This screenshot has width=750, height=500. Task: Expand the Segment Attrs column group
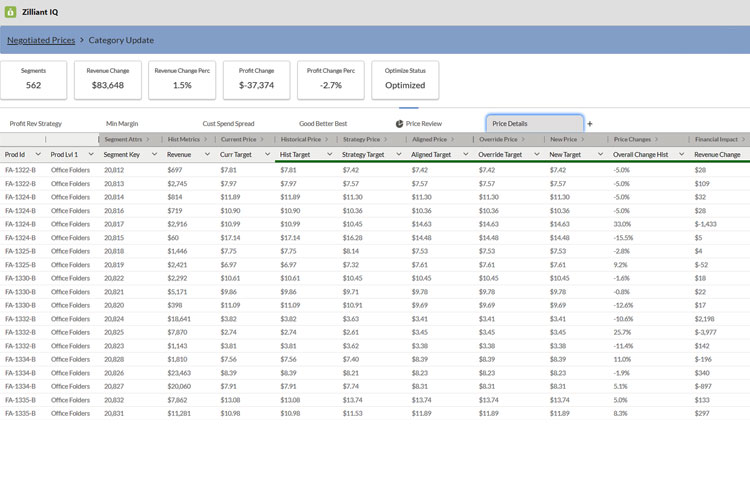coord(147,139)
